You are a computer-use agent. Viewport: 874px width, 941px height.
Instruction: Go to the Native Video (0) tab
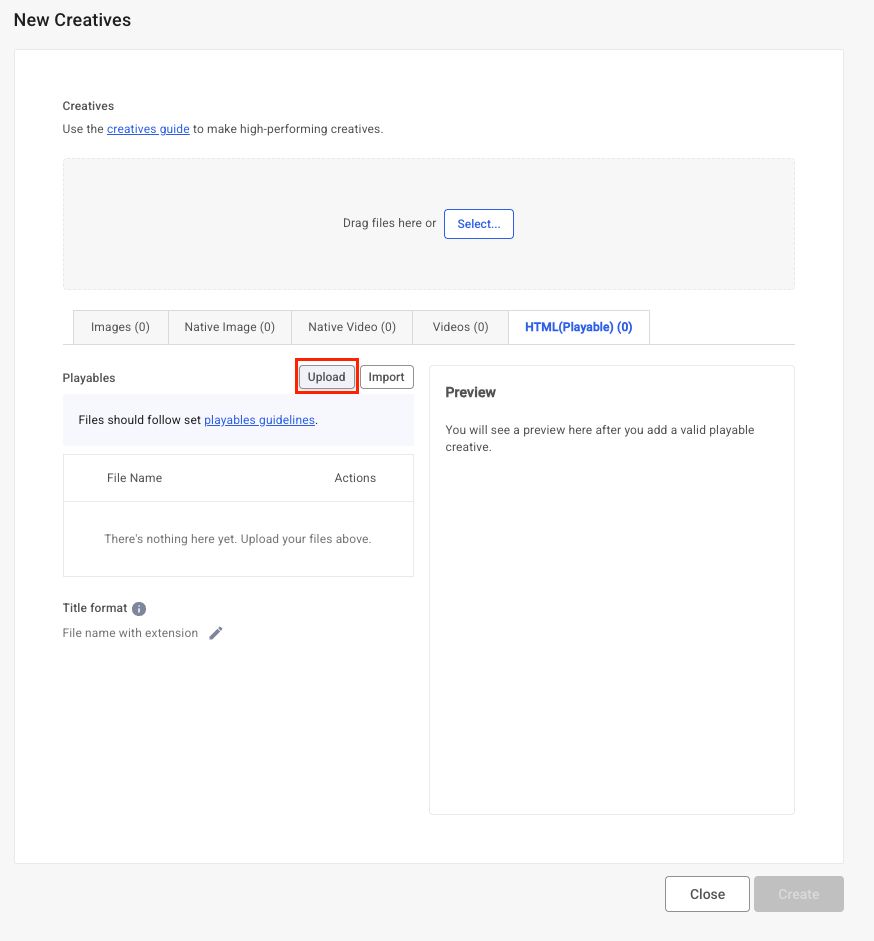(x=352, y=327)
